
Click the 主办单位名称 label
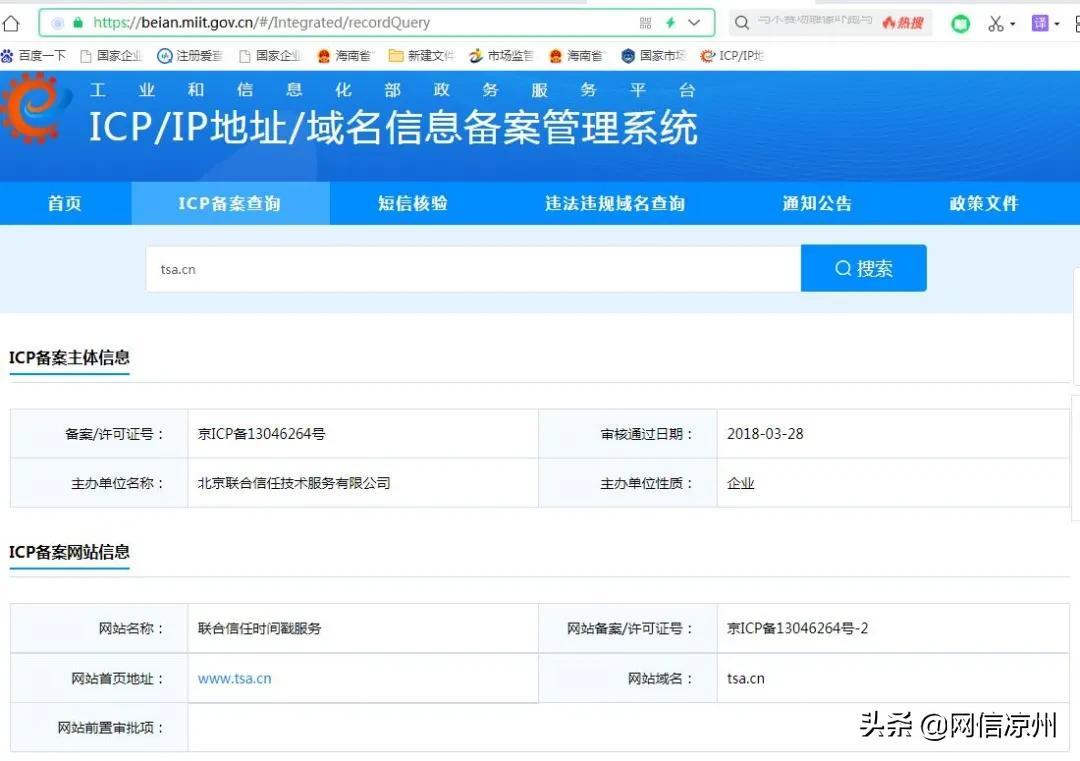coord(118,483)
